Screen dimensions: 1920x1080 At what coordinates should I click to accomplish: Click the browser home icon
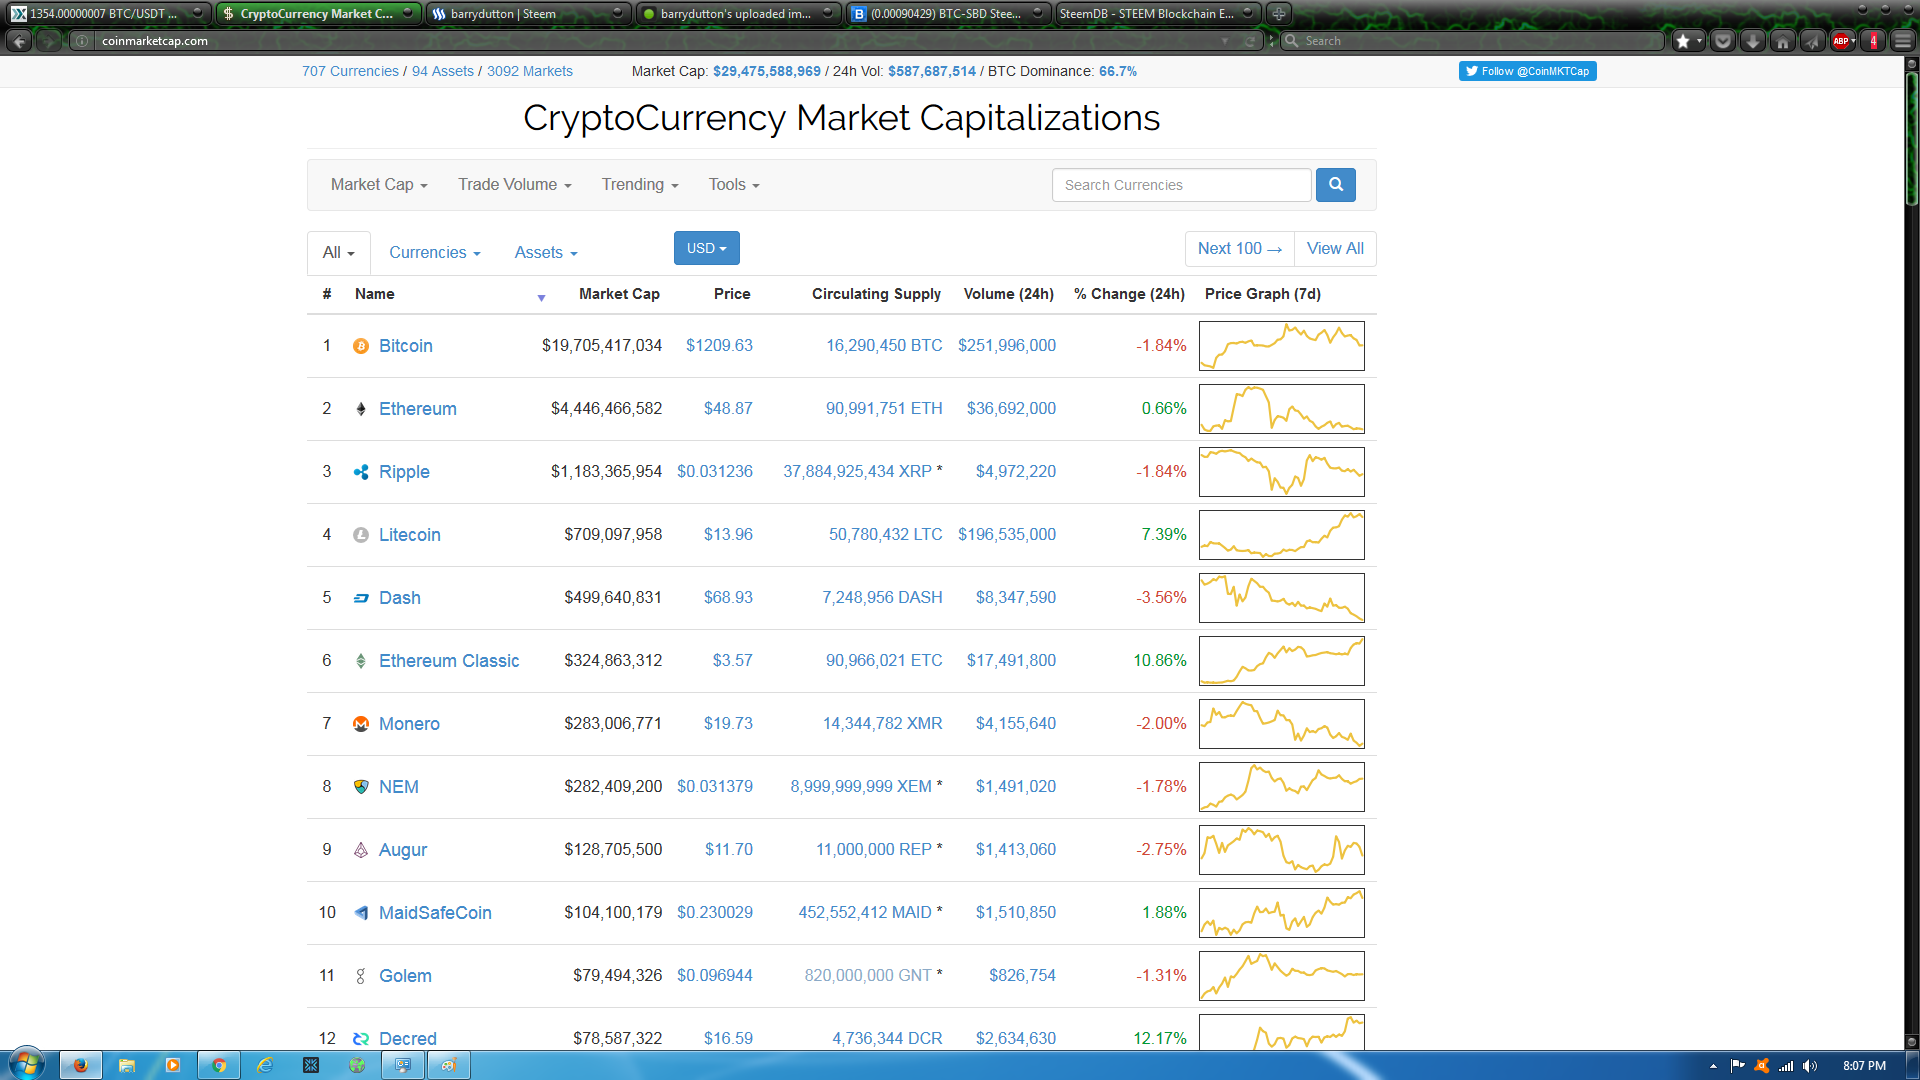1782,41
